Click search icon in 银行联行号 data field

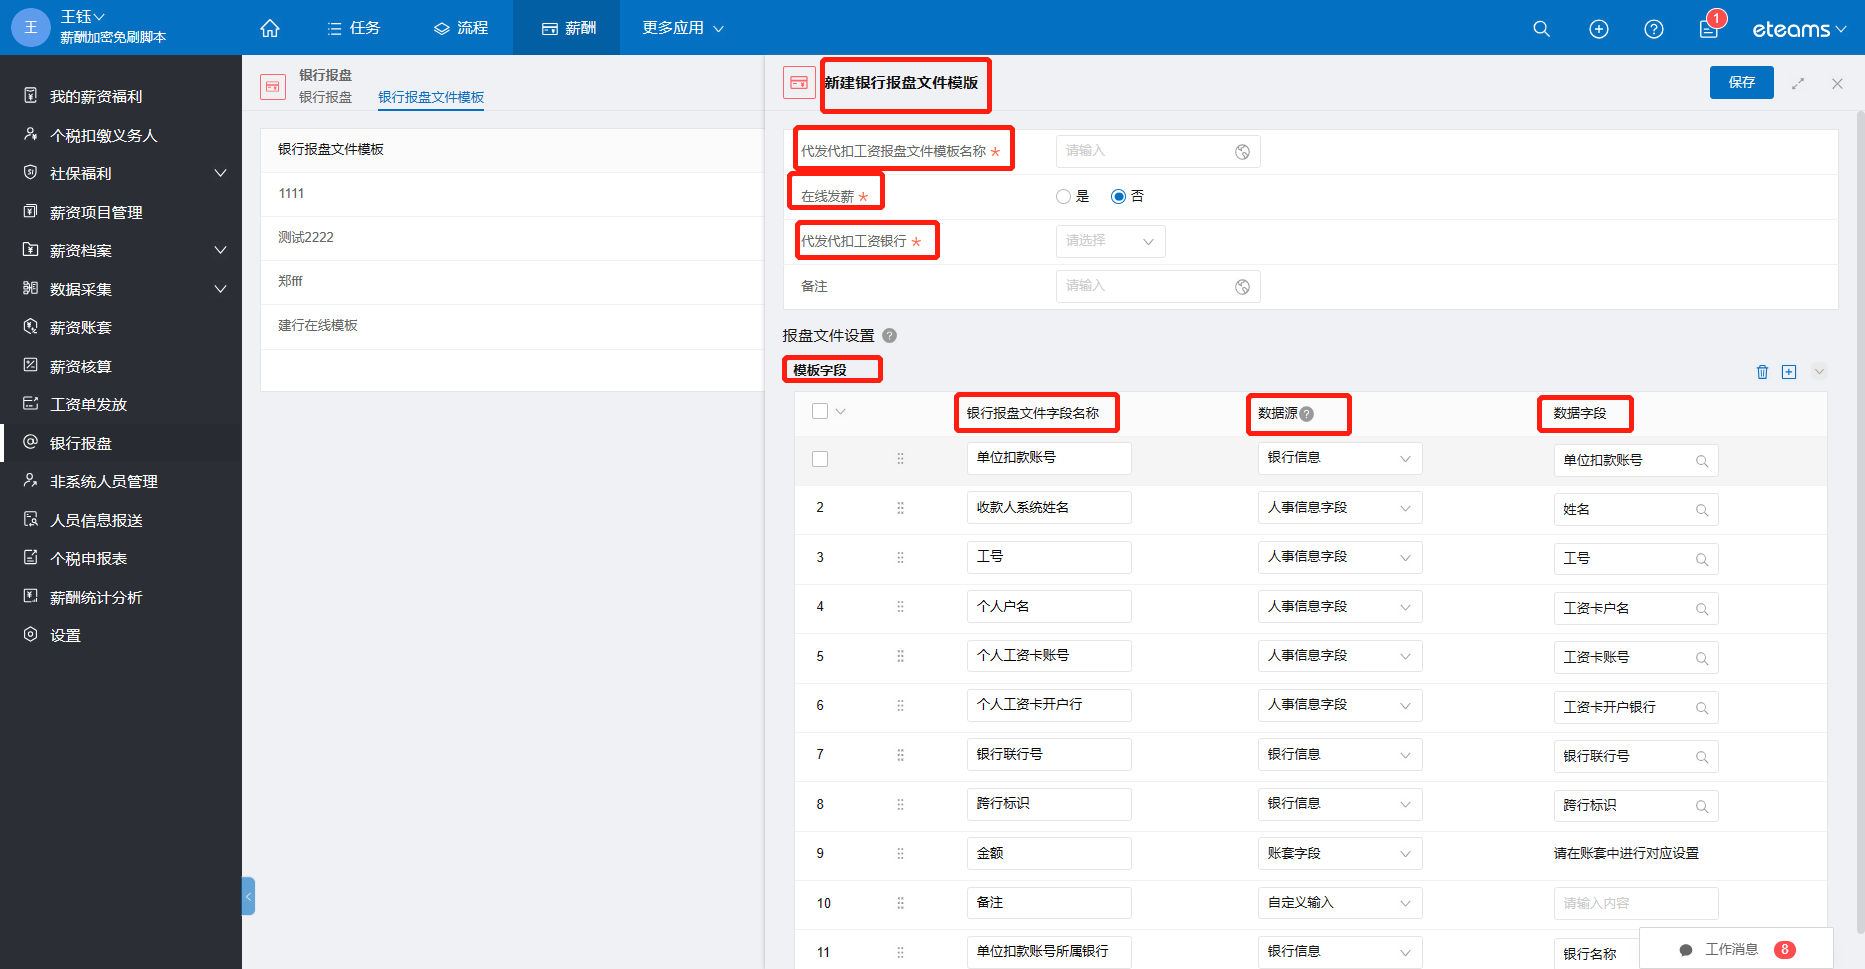1702,757
